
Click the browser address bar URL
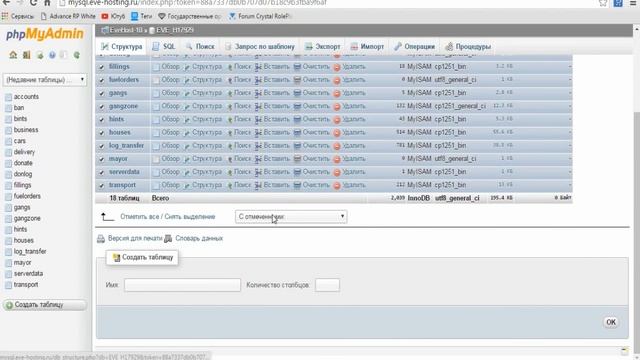[198, 3]
